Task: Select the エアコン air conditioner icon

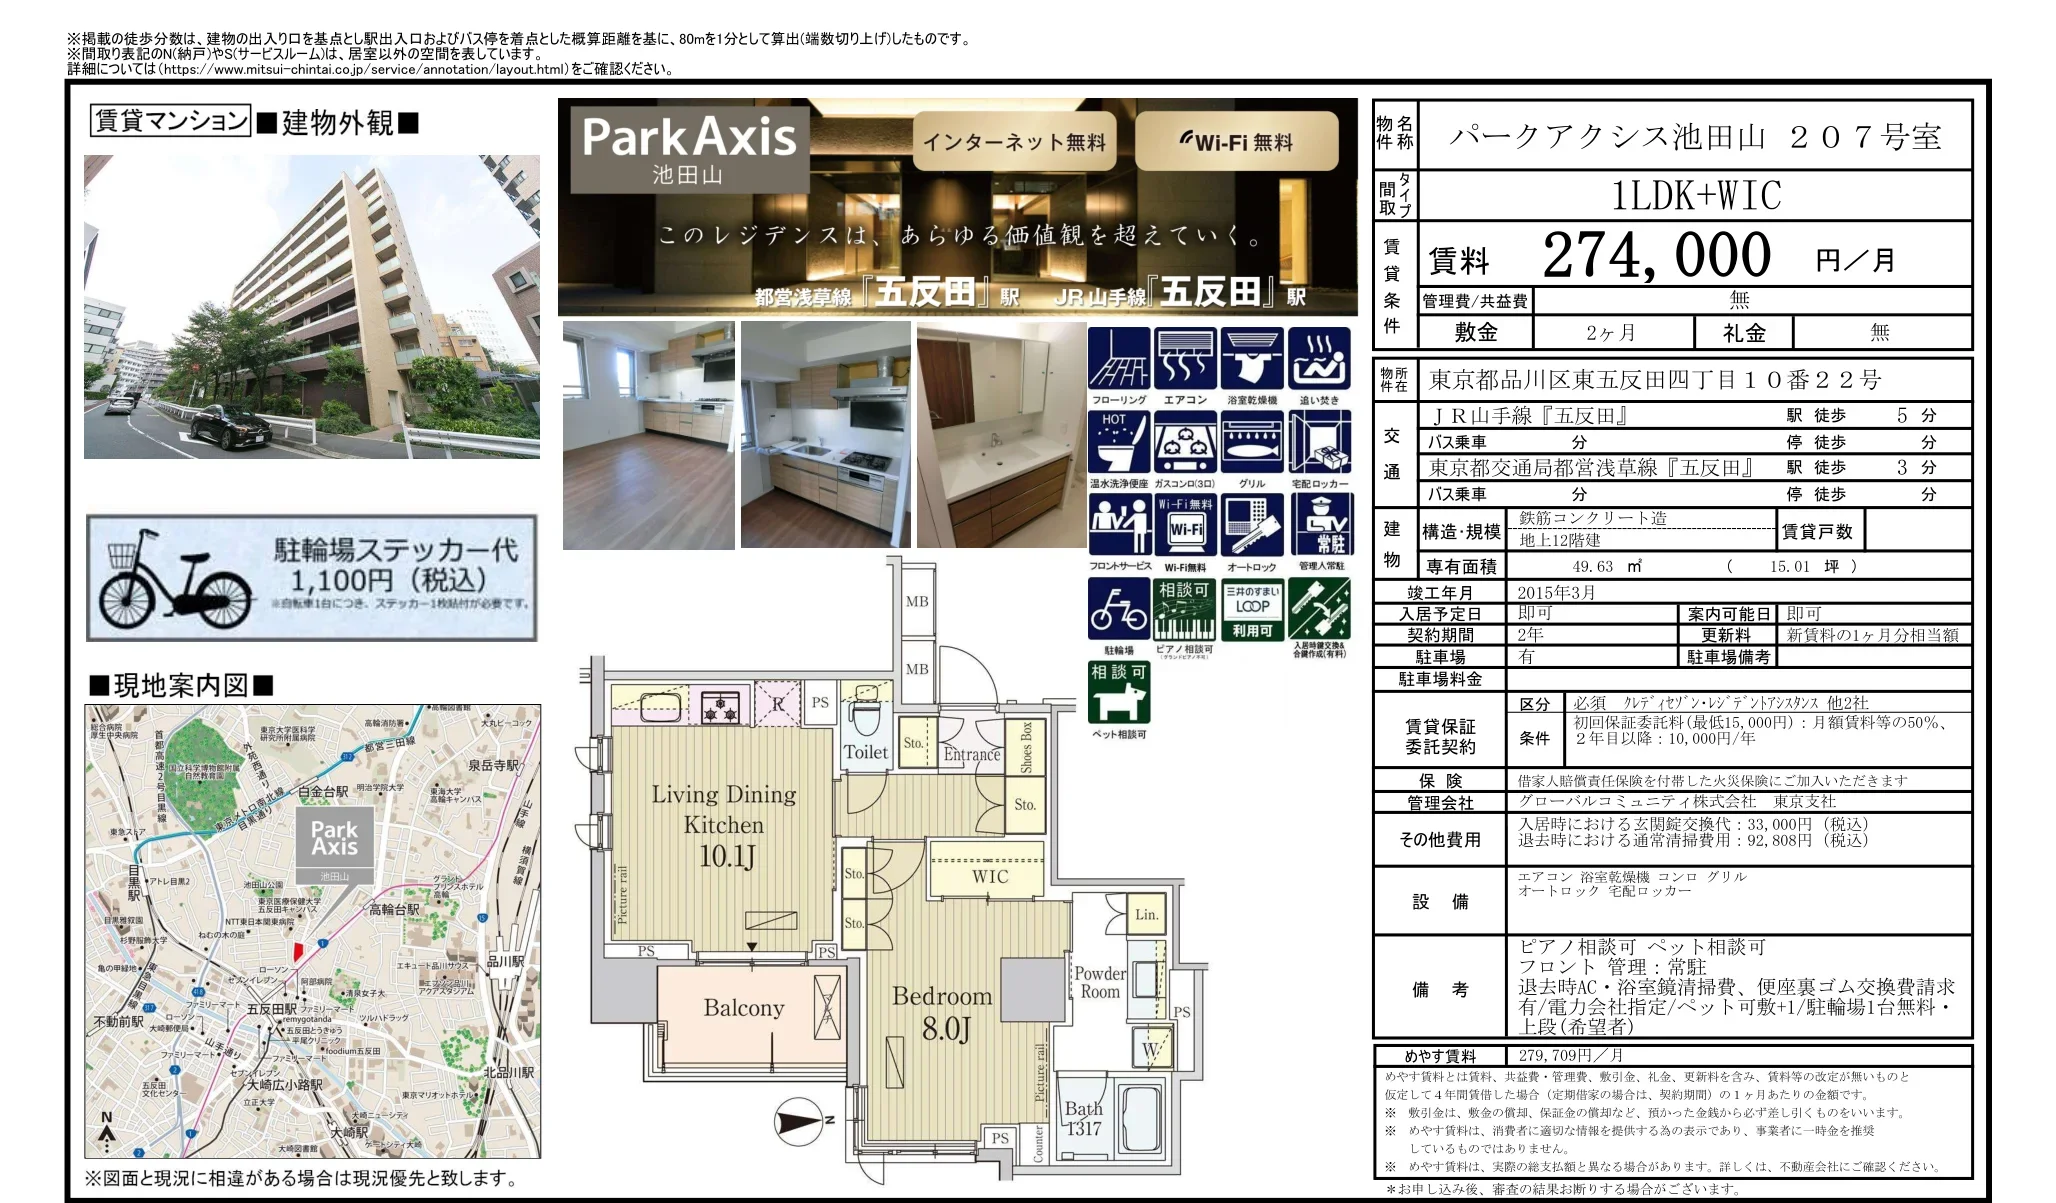Action: pos(1185,358)
